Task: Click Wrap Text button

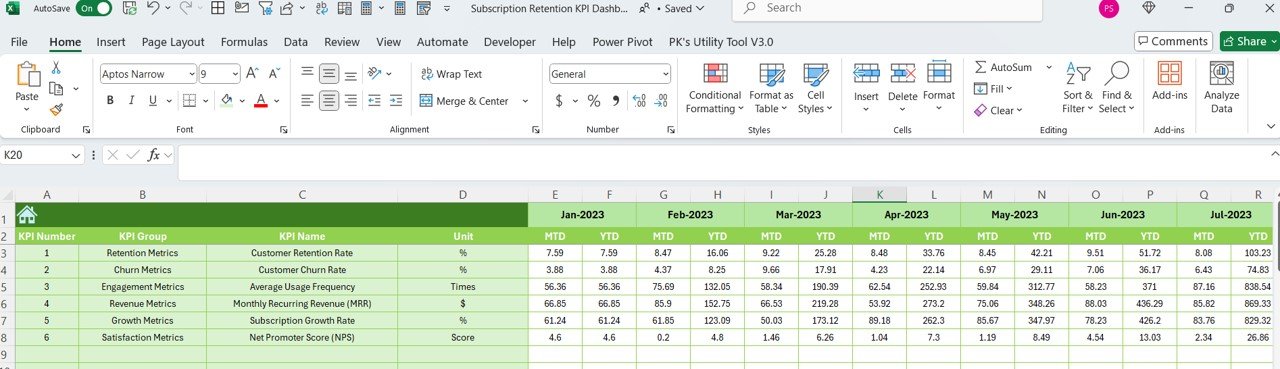Action: (451, 74)
